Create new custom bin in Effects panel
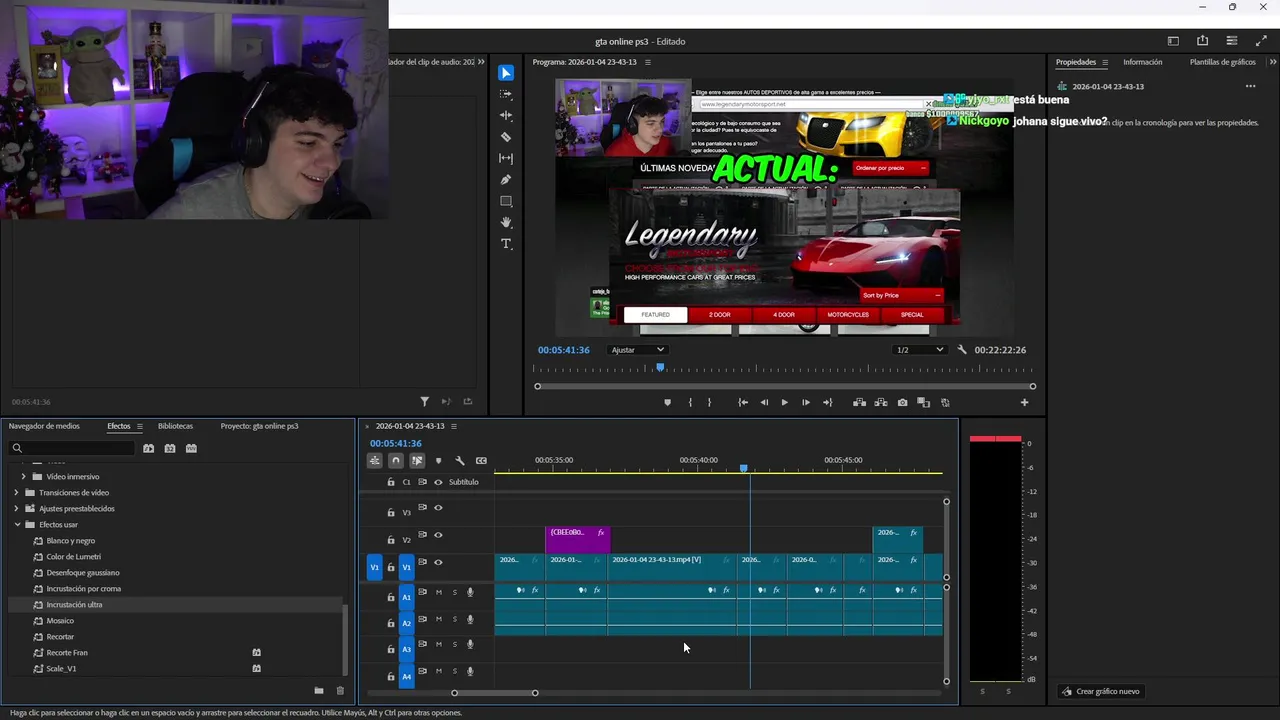 coord(319,691)
